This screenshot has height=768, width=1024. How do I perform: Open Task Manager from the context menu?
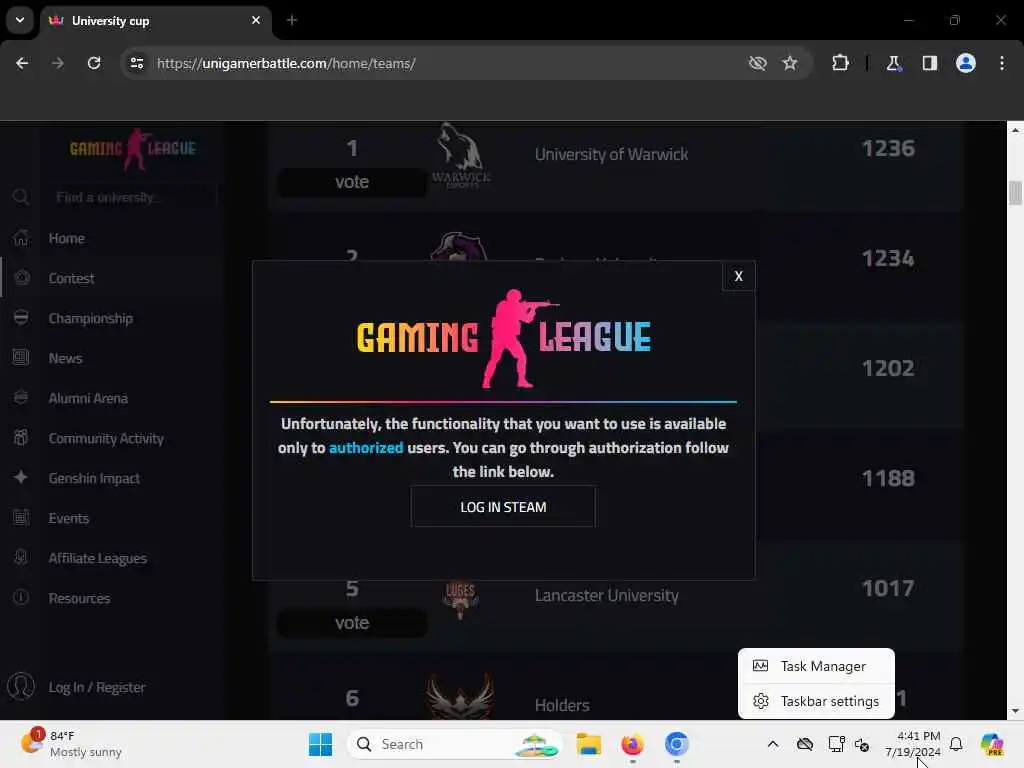point(816,666)
